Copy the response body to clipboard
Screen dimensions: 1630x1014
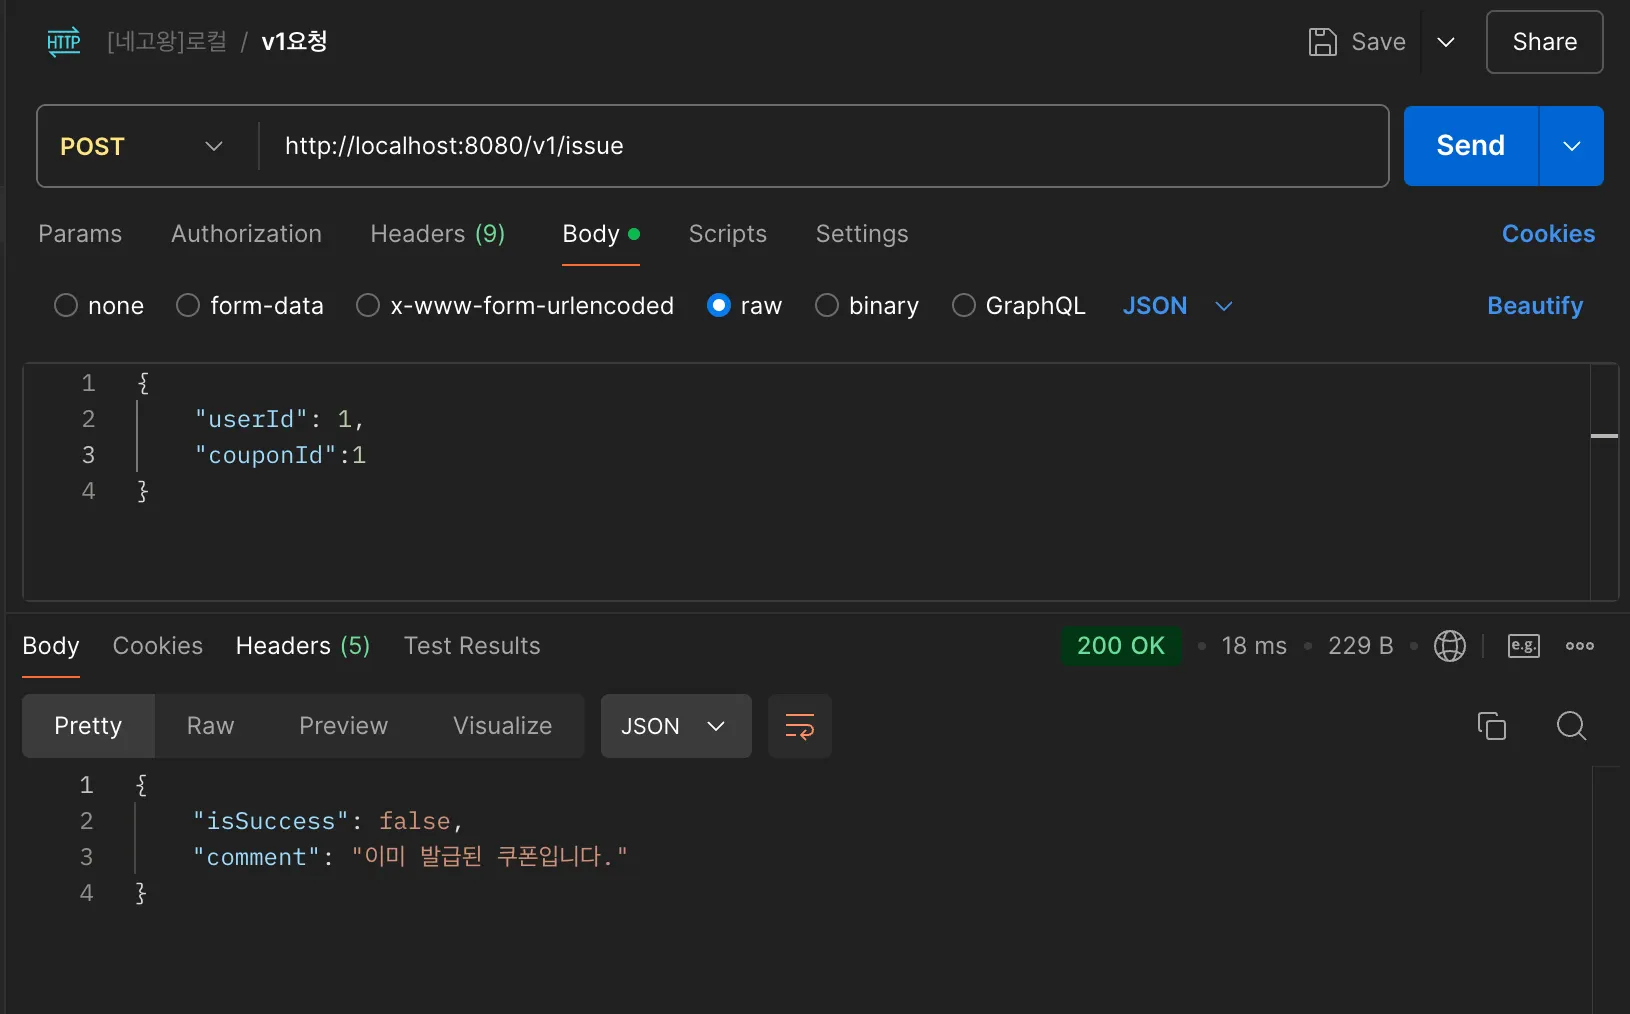click(1491, 726)
